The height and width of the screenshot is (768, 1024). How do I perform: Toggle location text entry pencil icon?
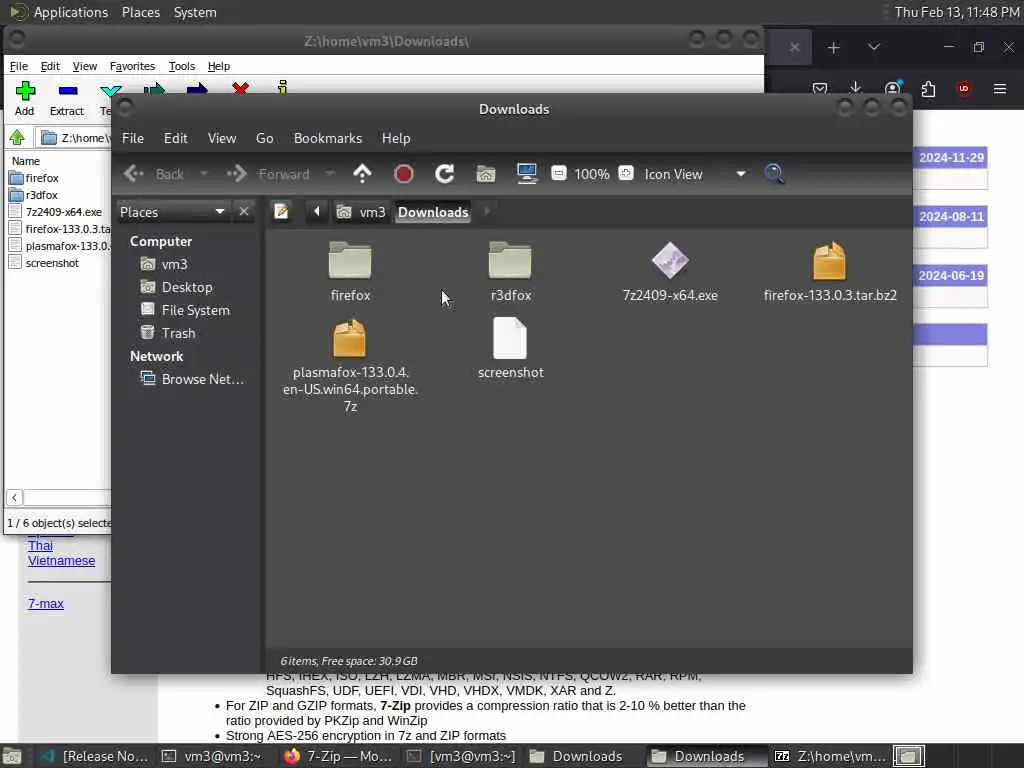tap(281, 212)
